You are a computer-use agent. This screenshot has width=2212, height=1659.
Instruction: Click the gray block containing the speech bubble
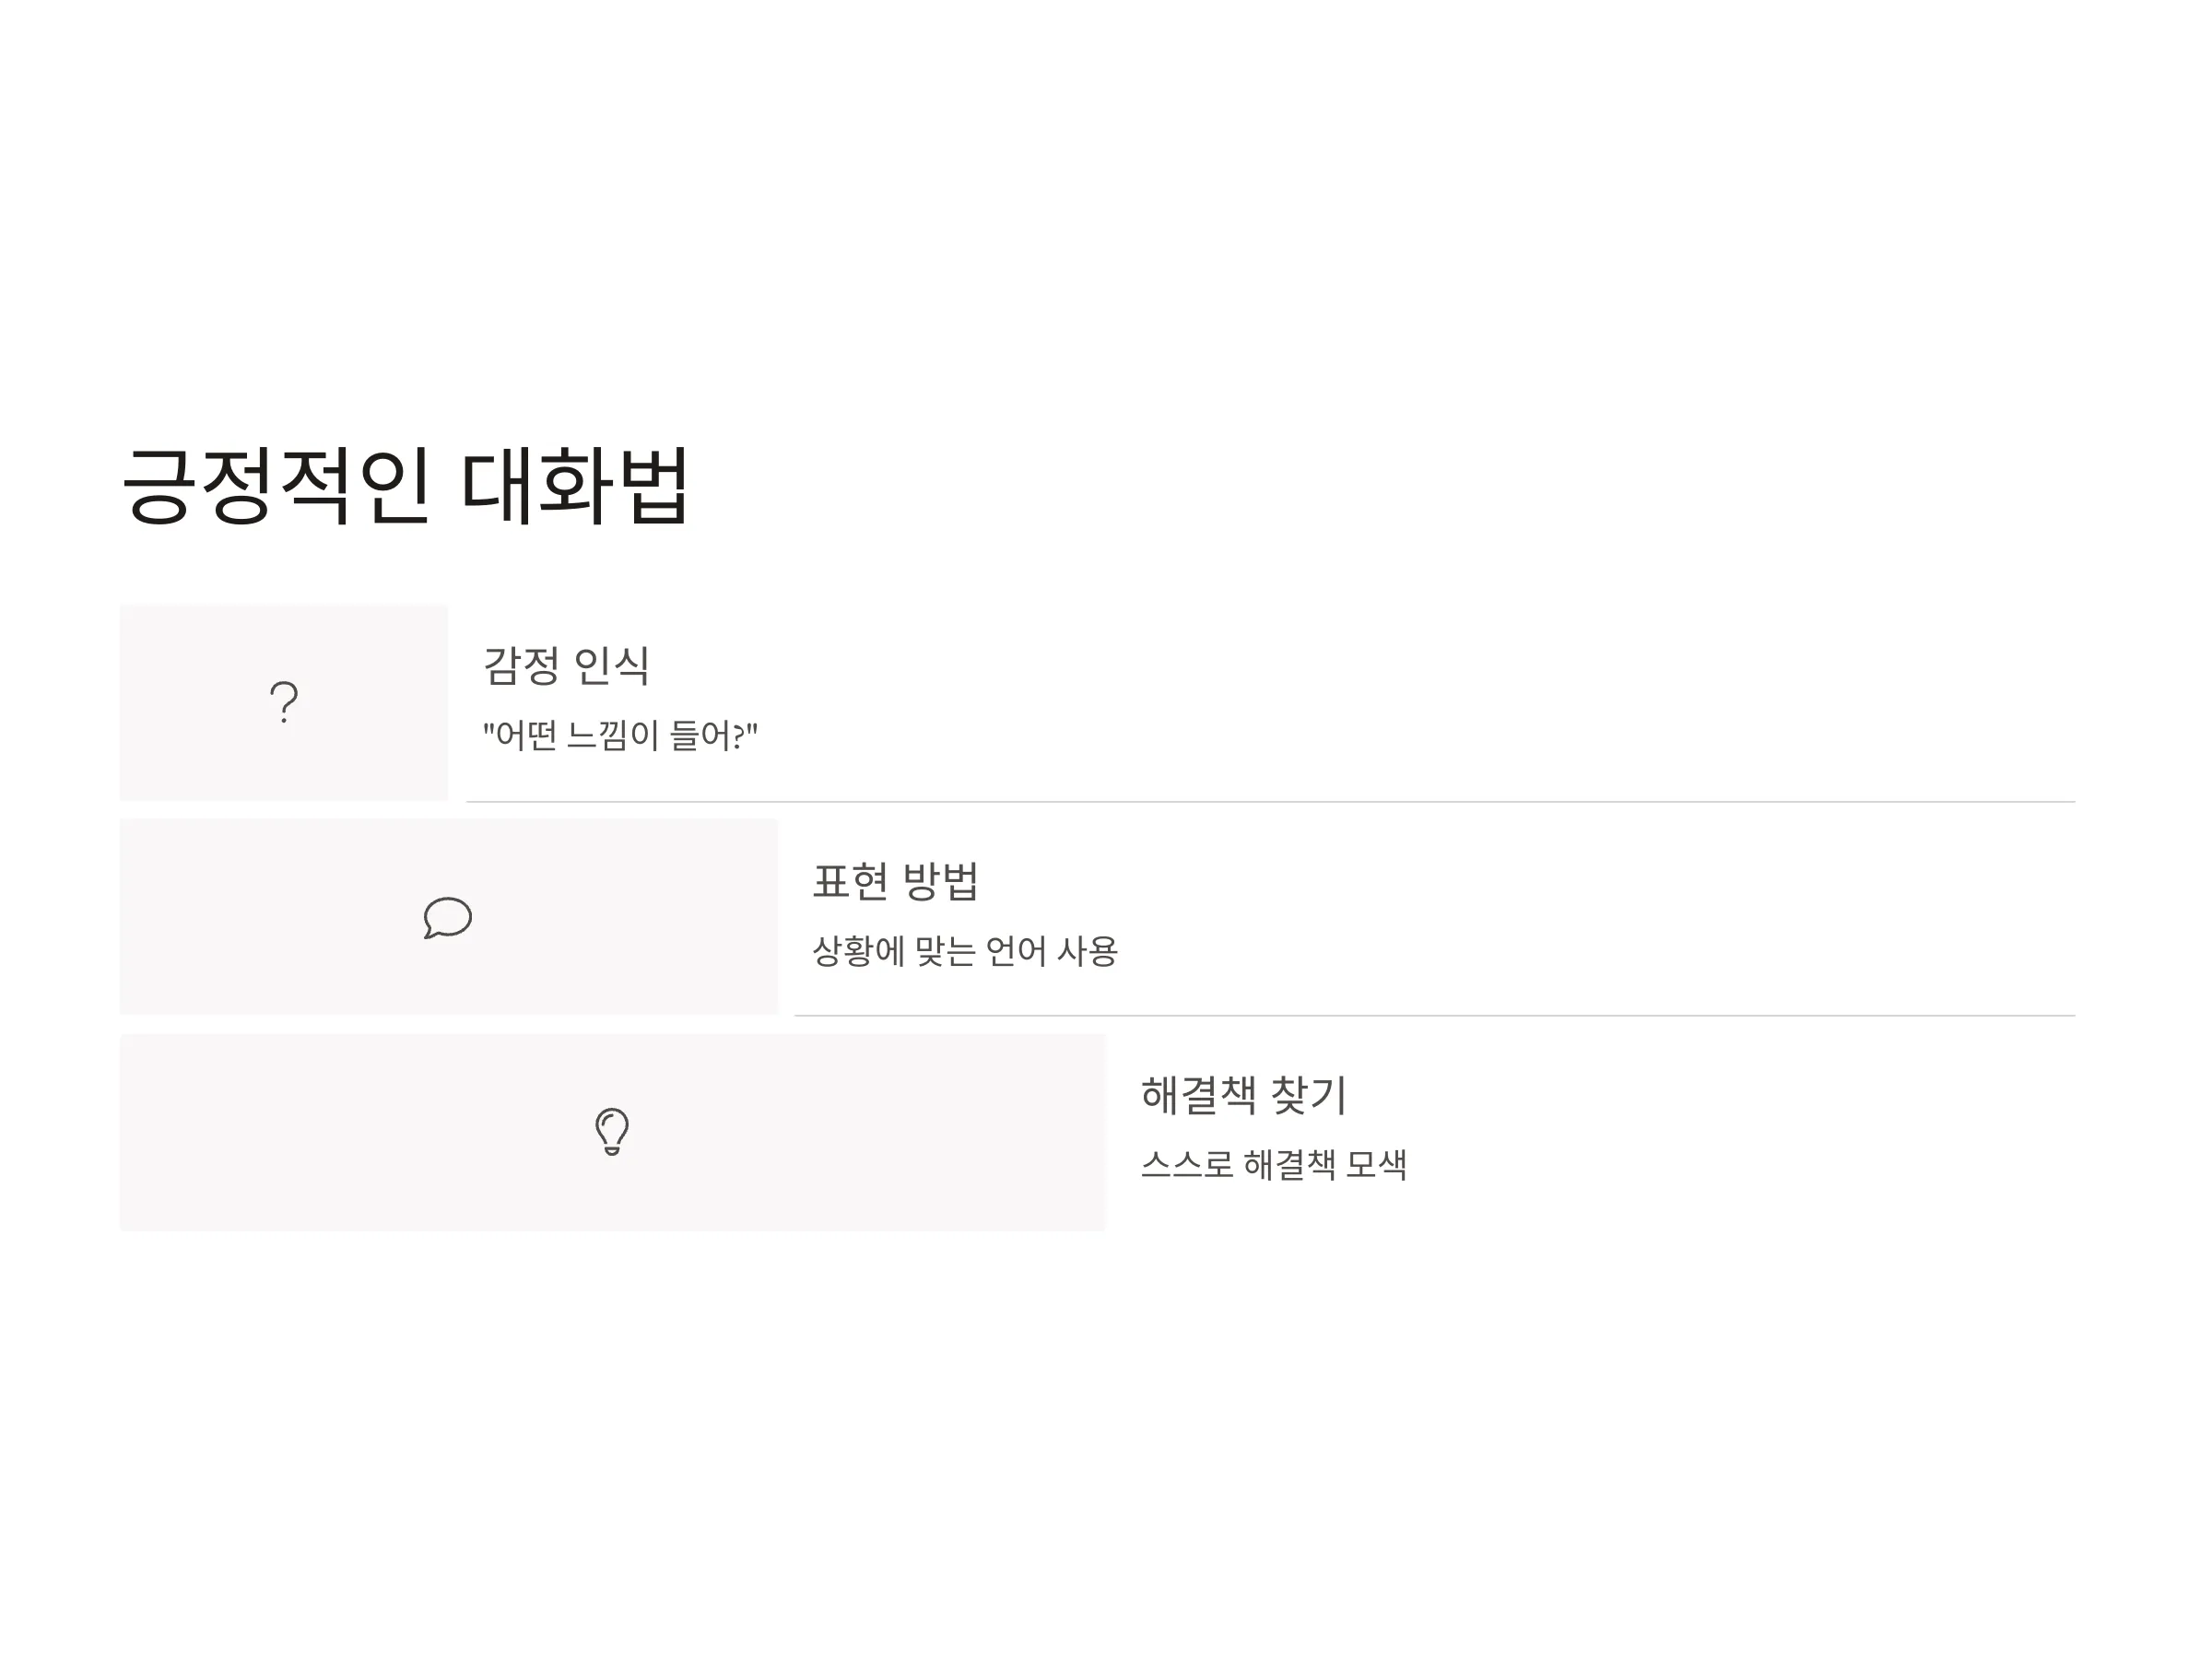click(x=448, y=917)
